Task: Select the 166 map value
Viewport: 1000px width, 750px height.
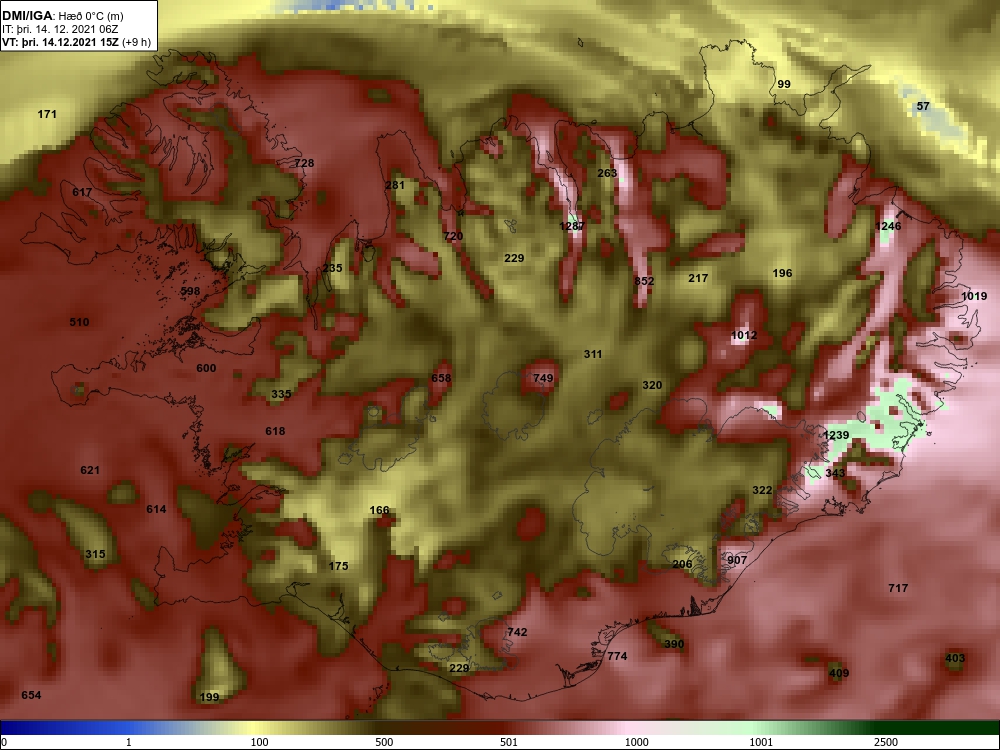Action: [x=379, y=510]
